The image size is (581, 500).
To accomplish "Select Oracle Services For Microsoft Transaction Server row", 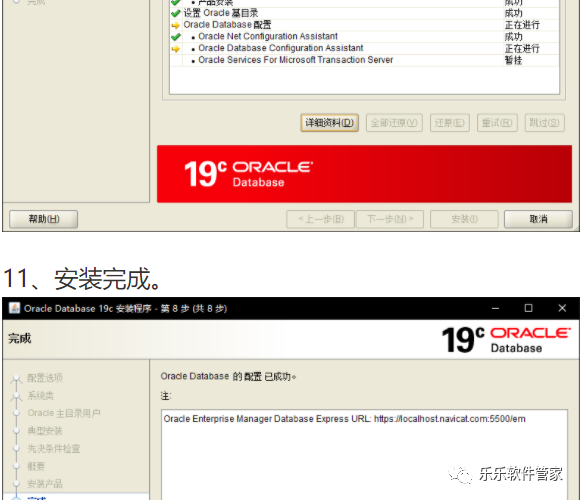I will point(364,60).
